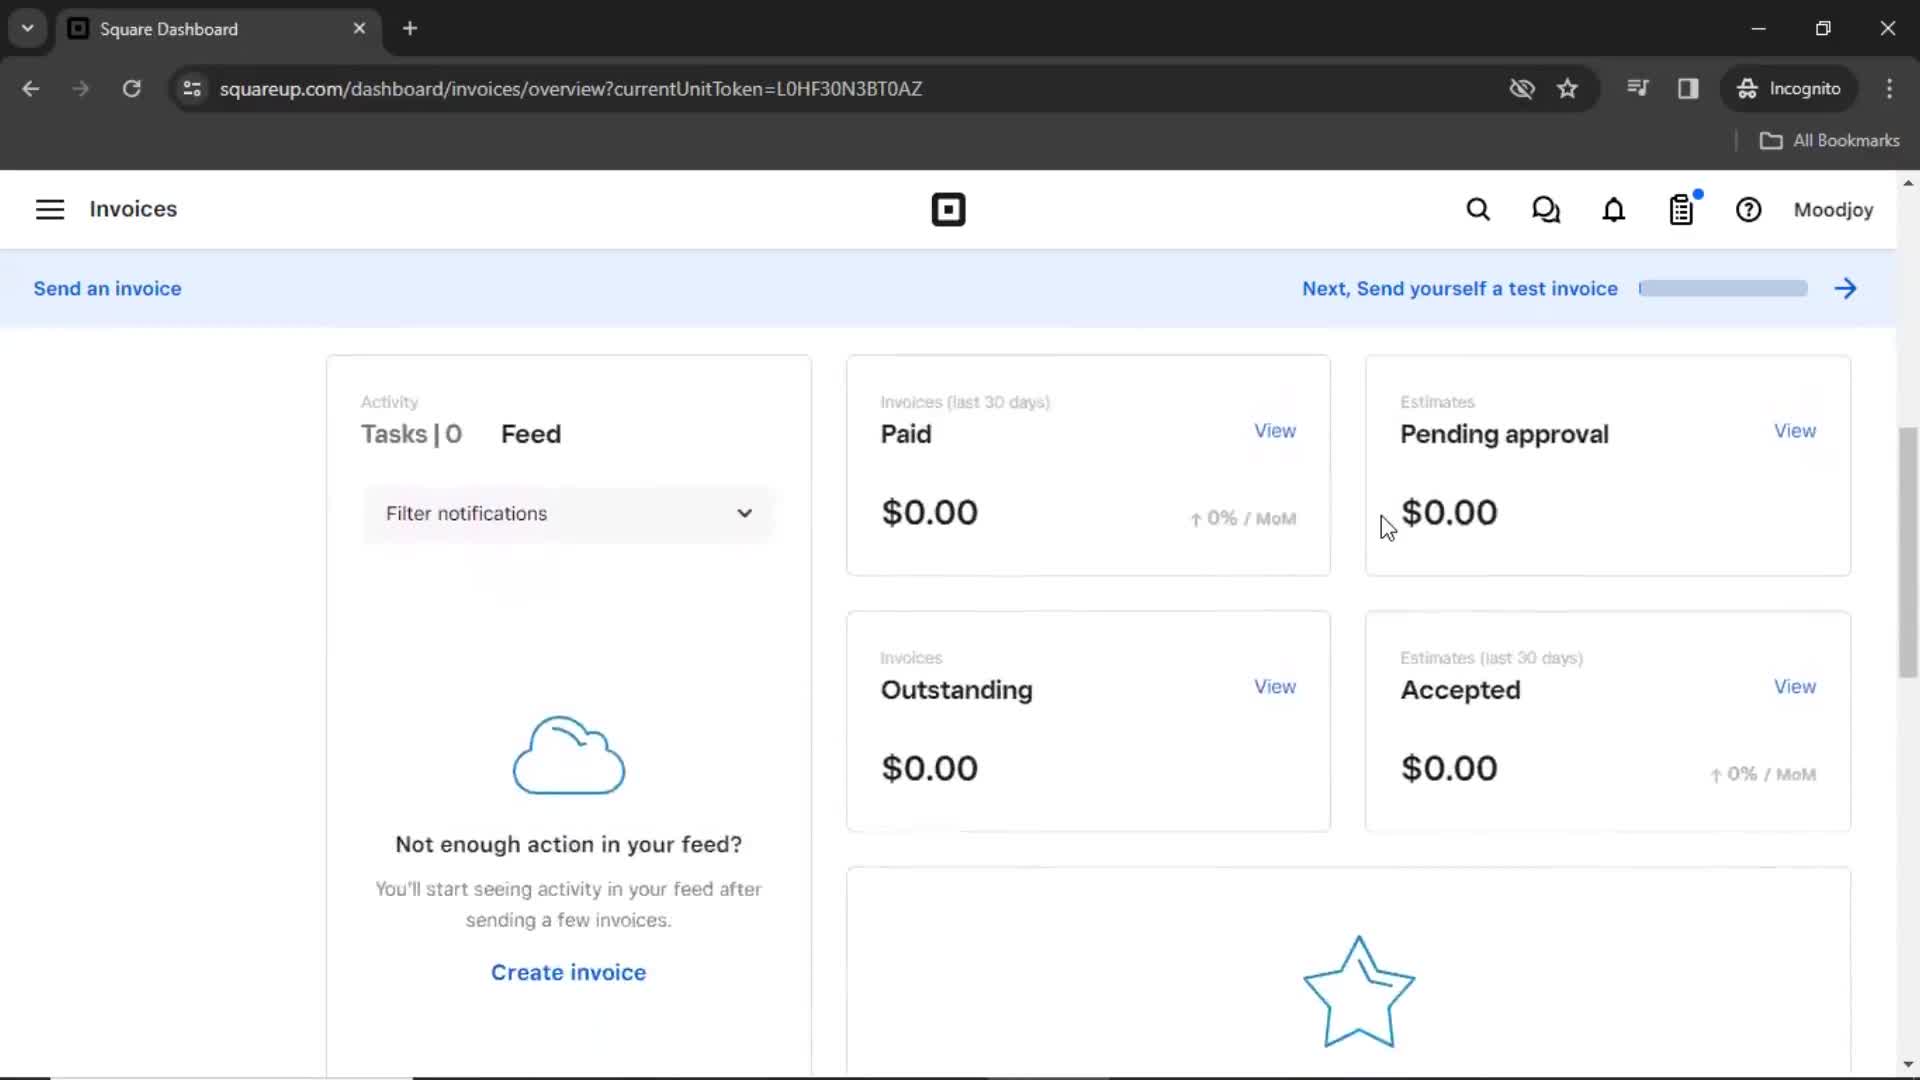Open the setup guide clipboard icon
Viewport: 1920px width, 1080px height.
click(1682, 209)
